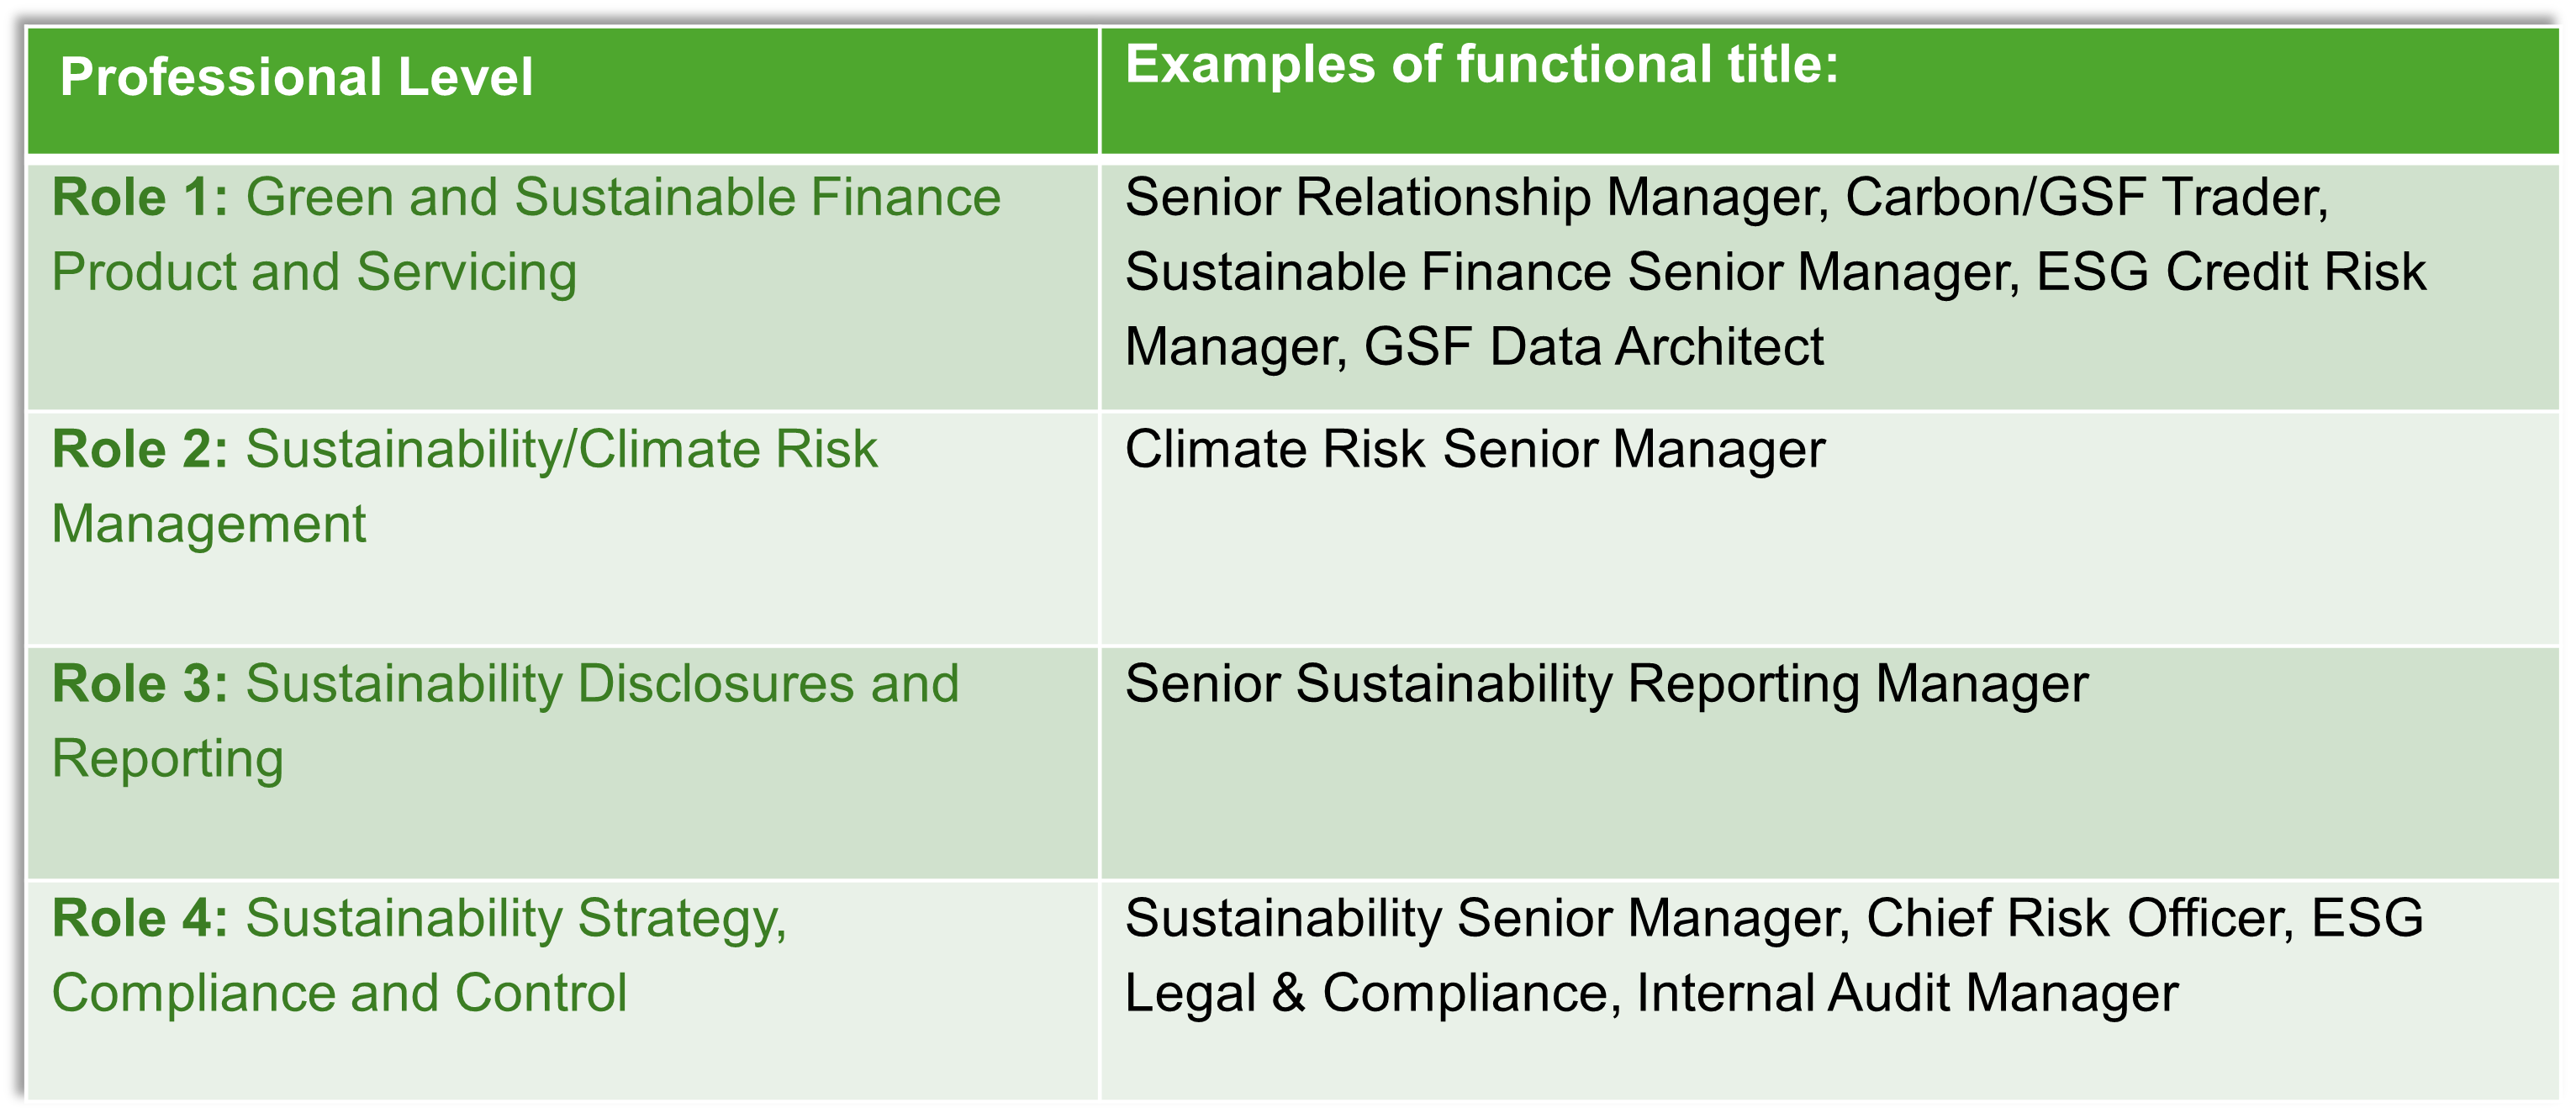
Task: Click Sustainability Disclosures and text
Action: click(602, 683)
